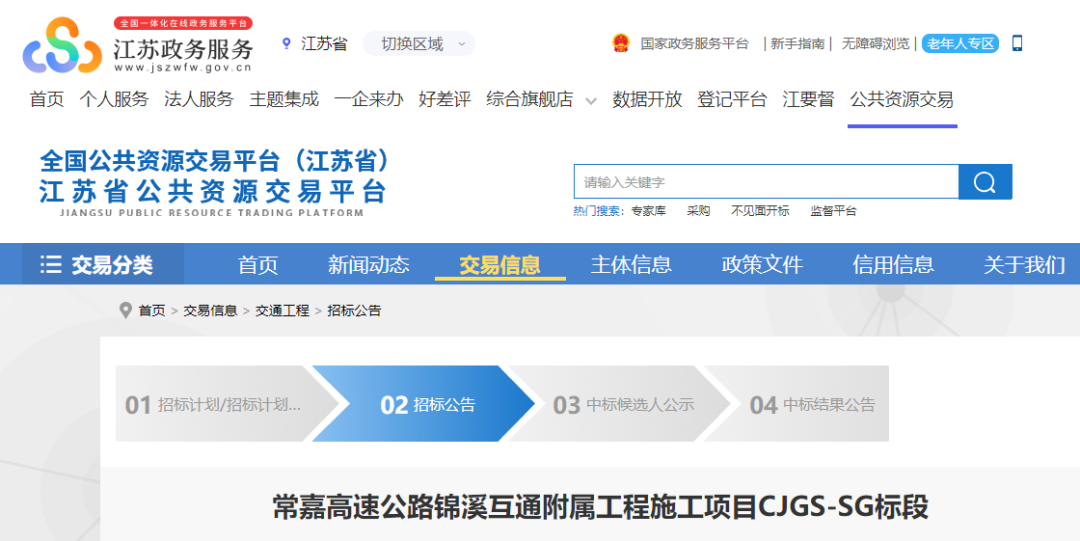Open the mobile phone version icon
The height and width of the screenshot is (541, 1080).
pos(1017,44)
